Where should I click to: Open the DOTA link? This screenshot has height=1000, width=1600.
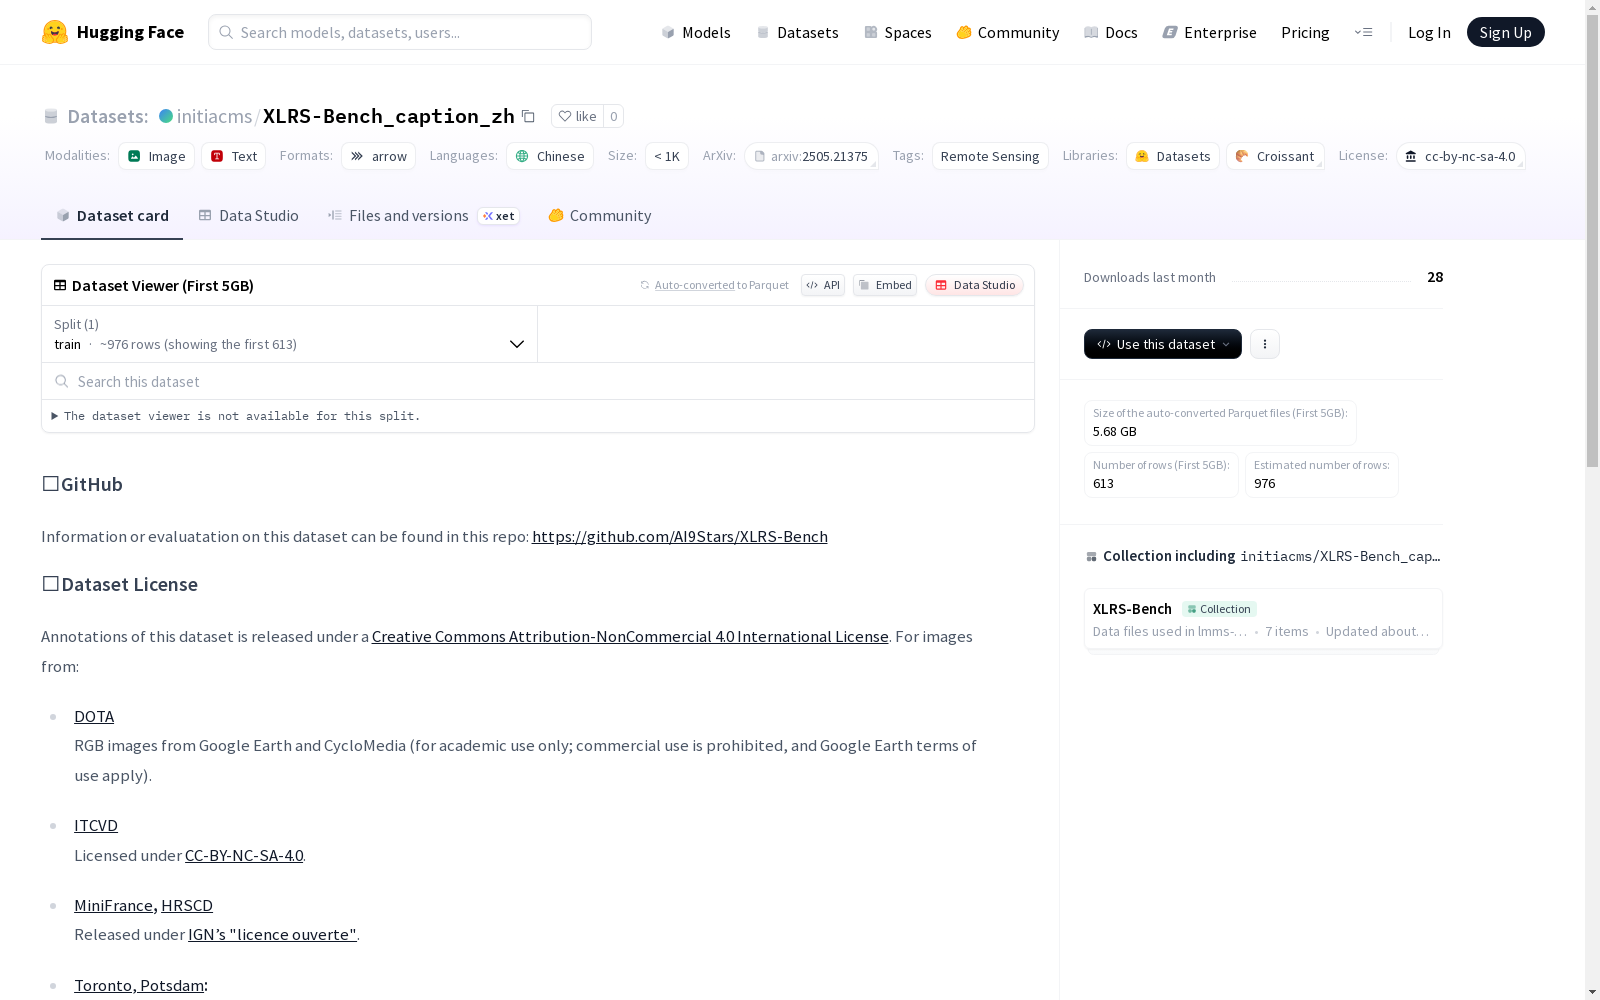click(x=94, y=717)
